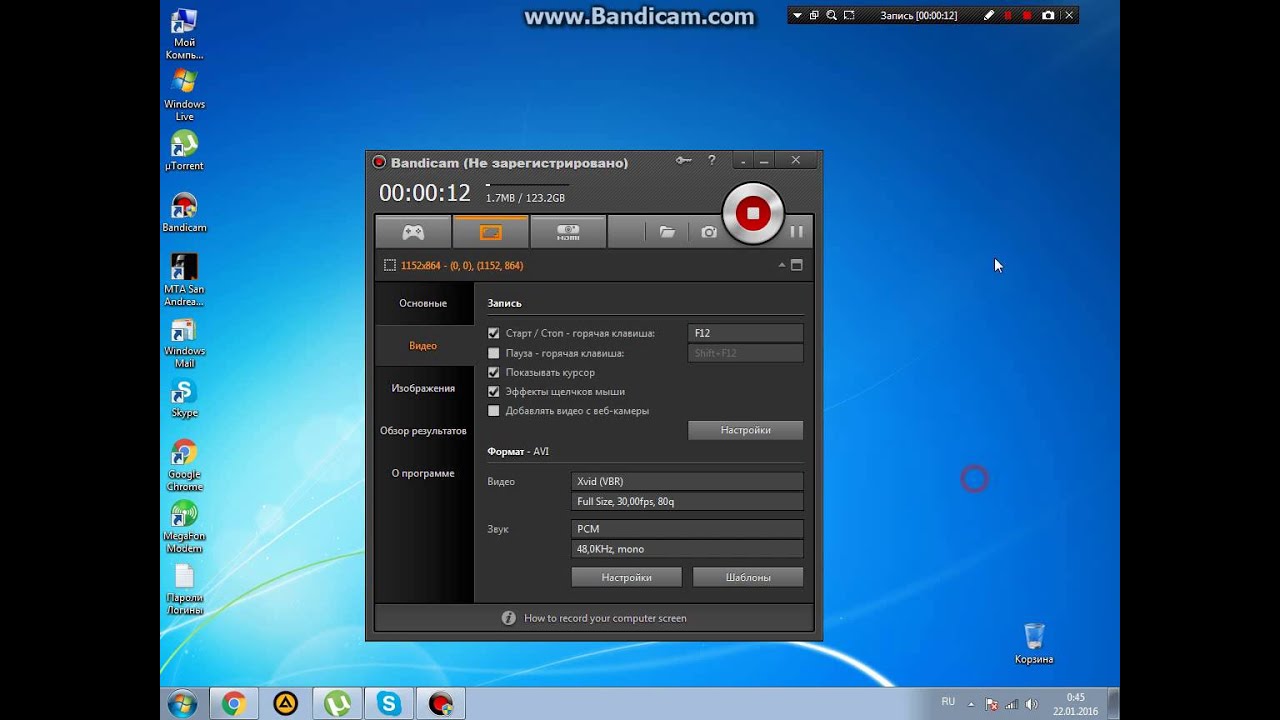The width and height of the screenshot is (1280, 720).
Task: Click Chrome icon in taskbar
Action: (x=234, y=704)
